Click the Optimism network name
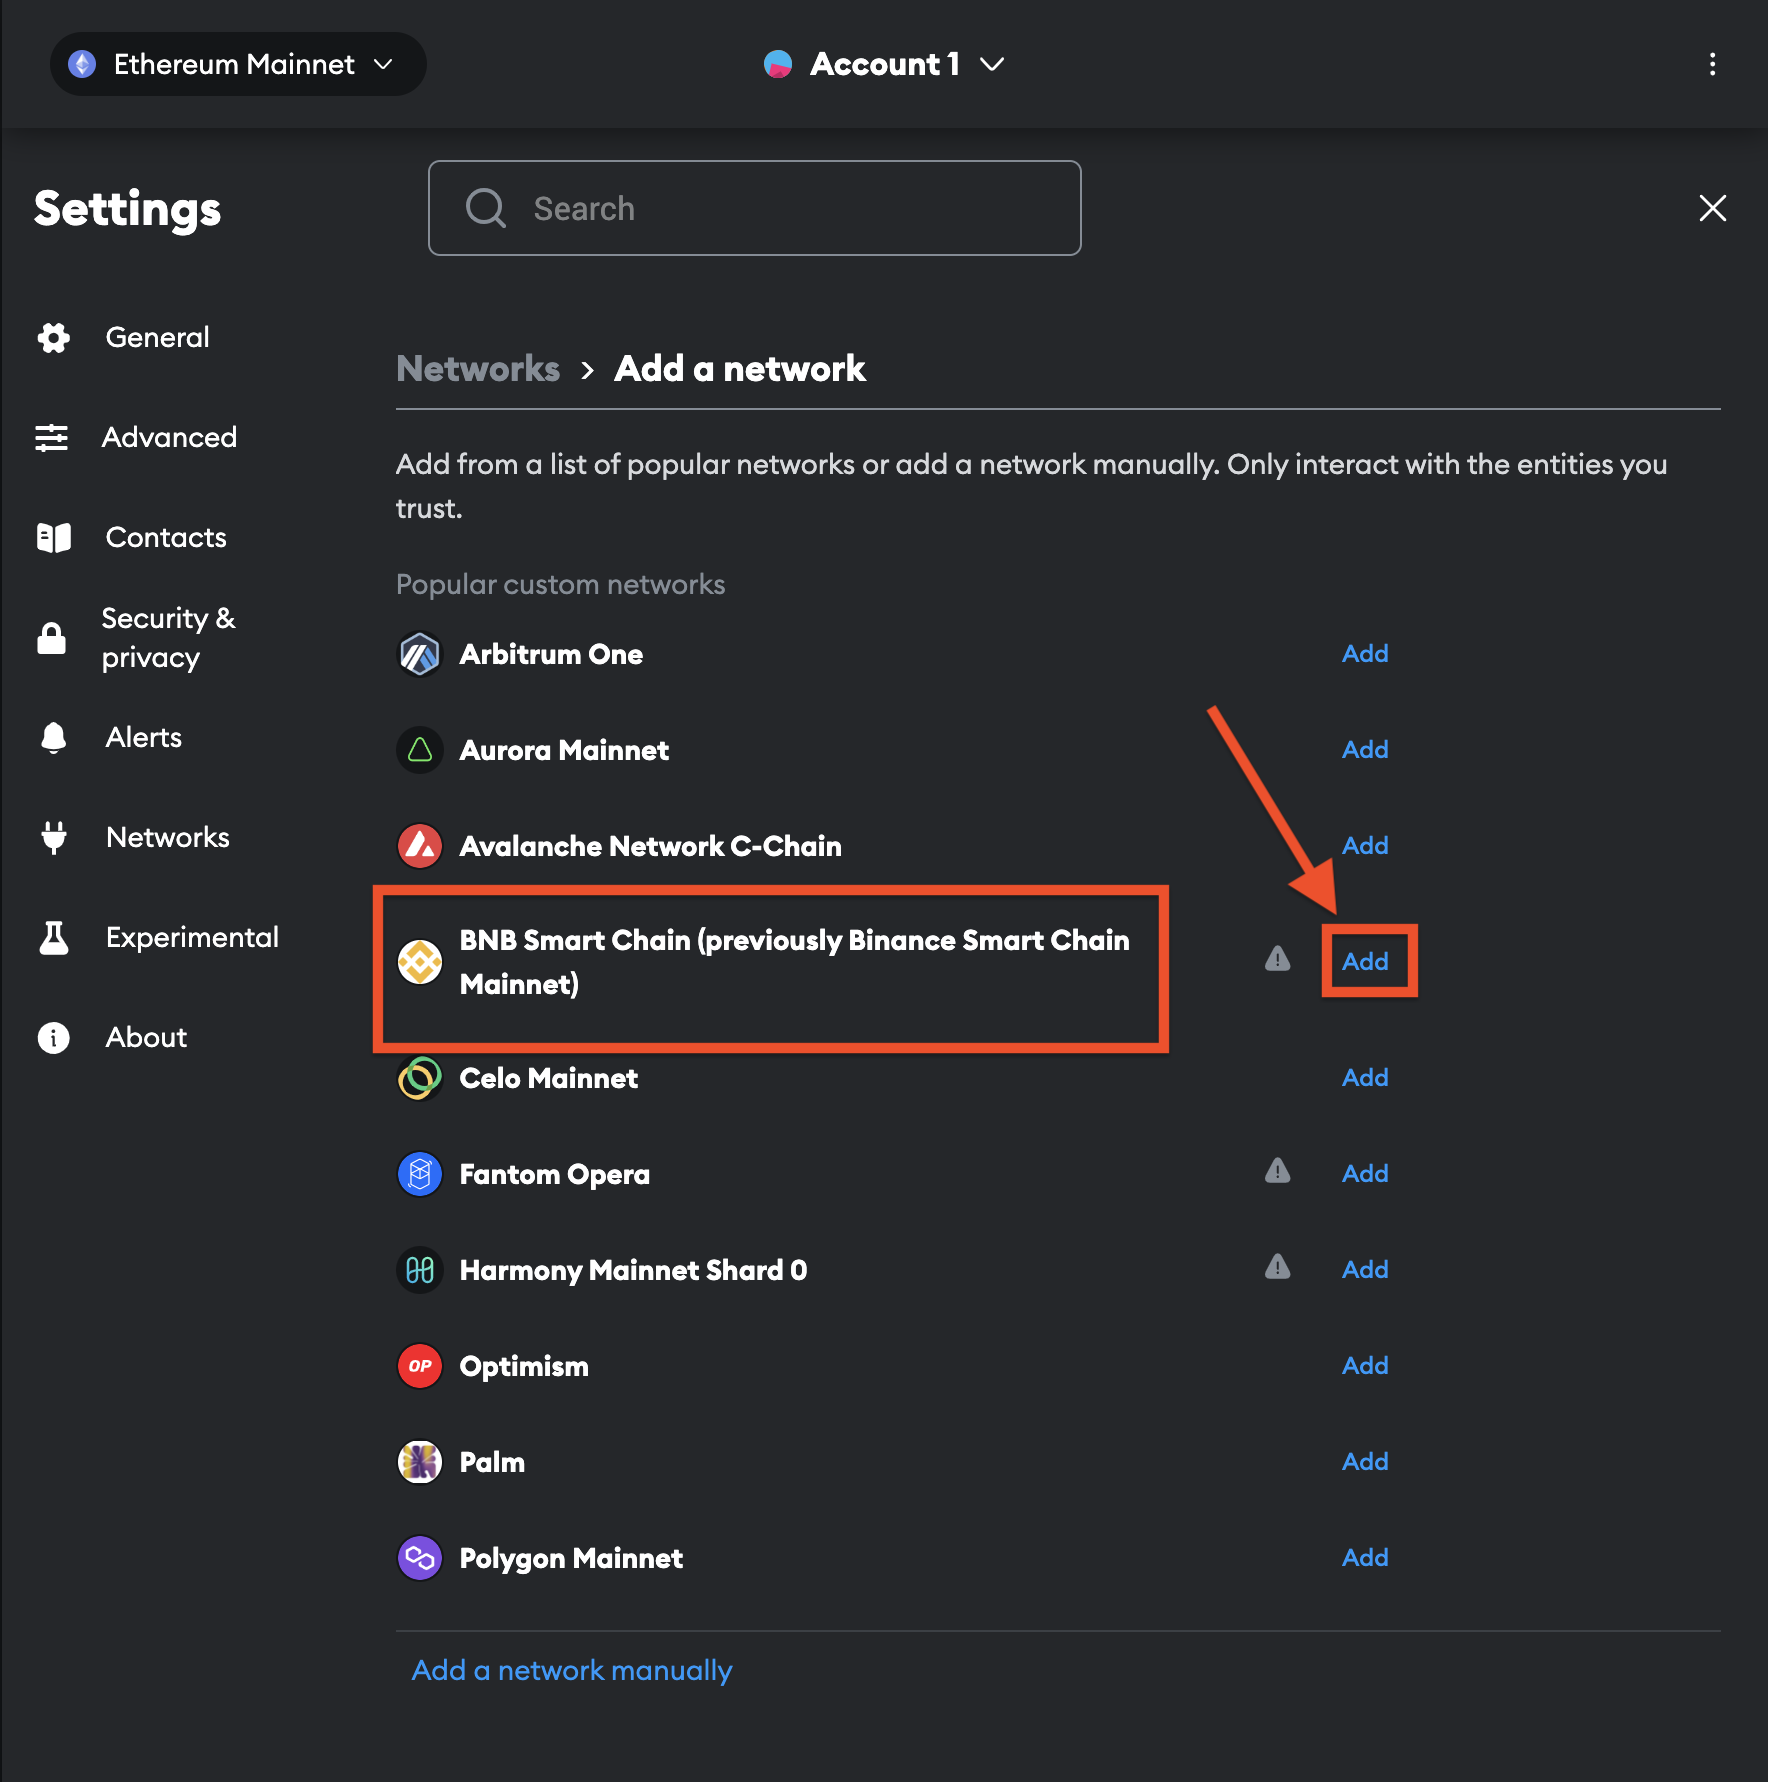This screenshot has height=1782, width=1768. (x=524, y=1366)
